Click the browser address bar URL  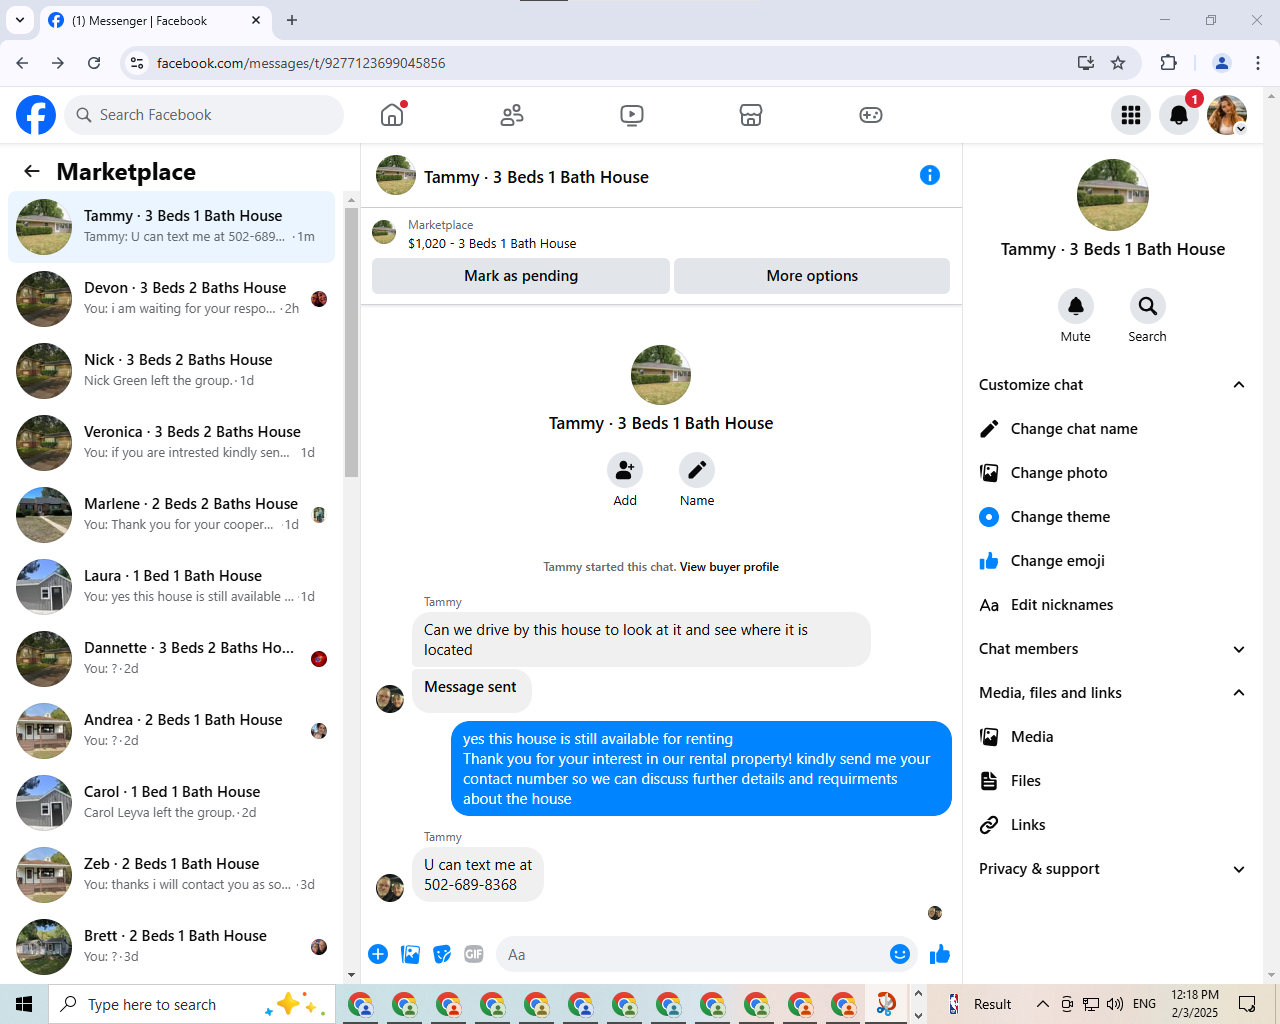[301, 63]
